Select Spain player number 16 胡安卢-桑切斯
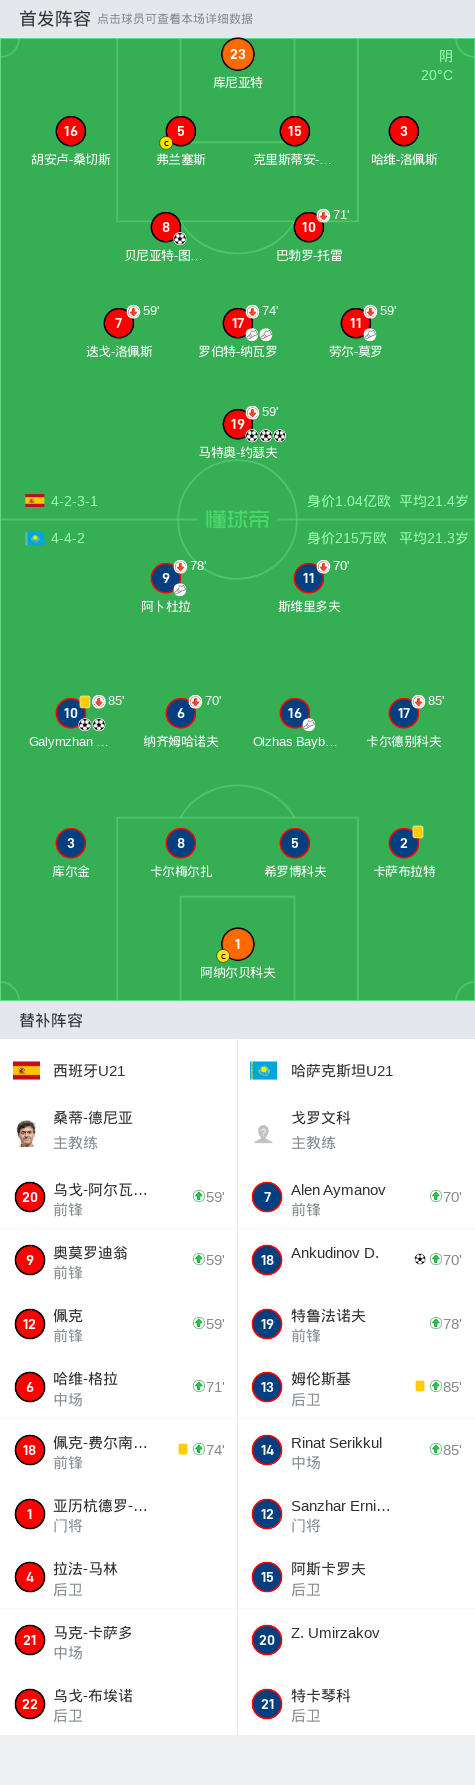The width and height of the screenshot is (475, 1785). point(71,131)
